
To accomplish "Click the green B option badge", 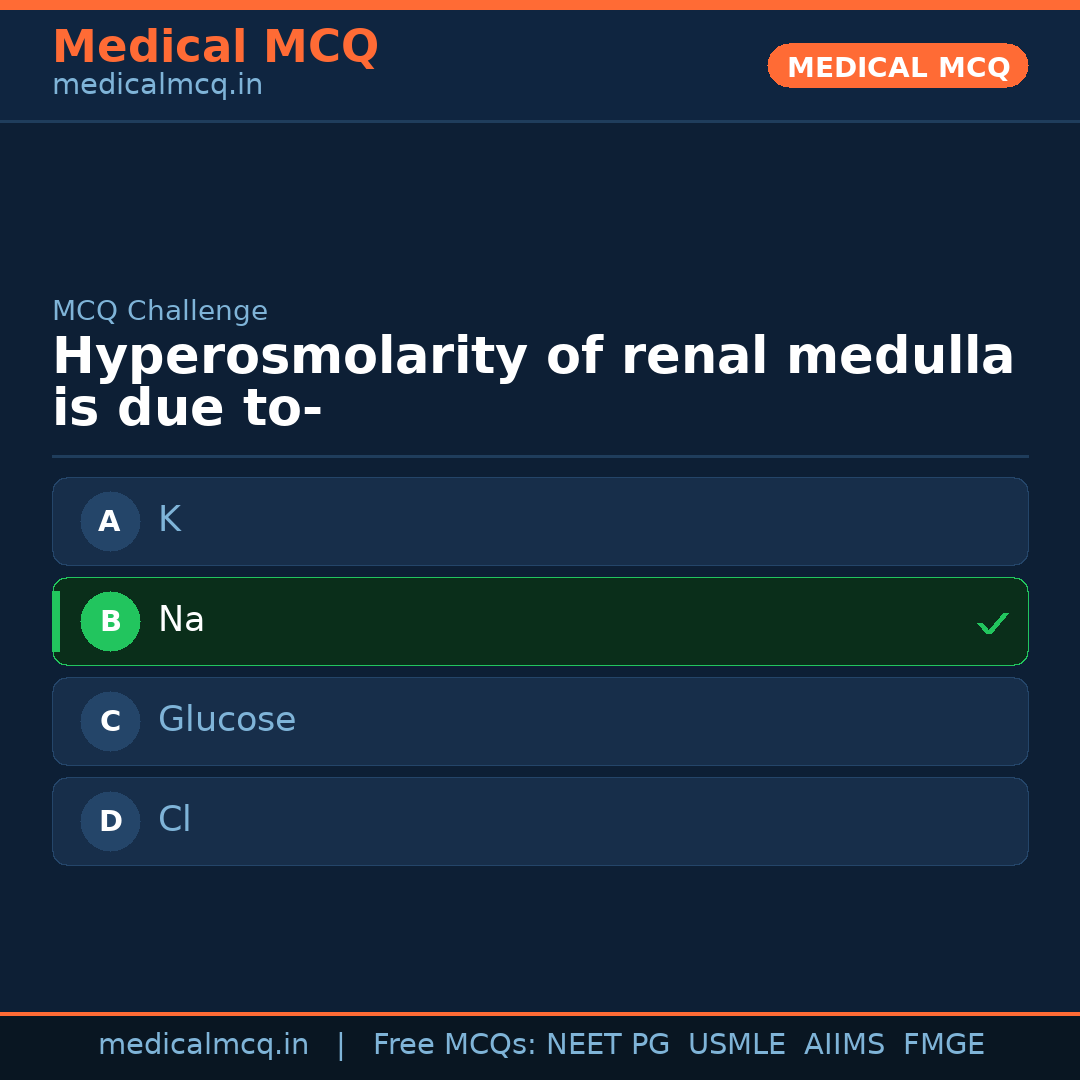I will 110,621.
